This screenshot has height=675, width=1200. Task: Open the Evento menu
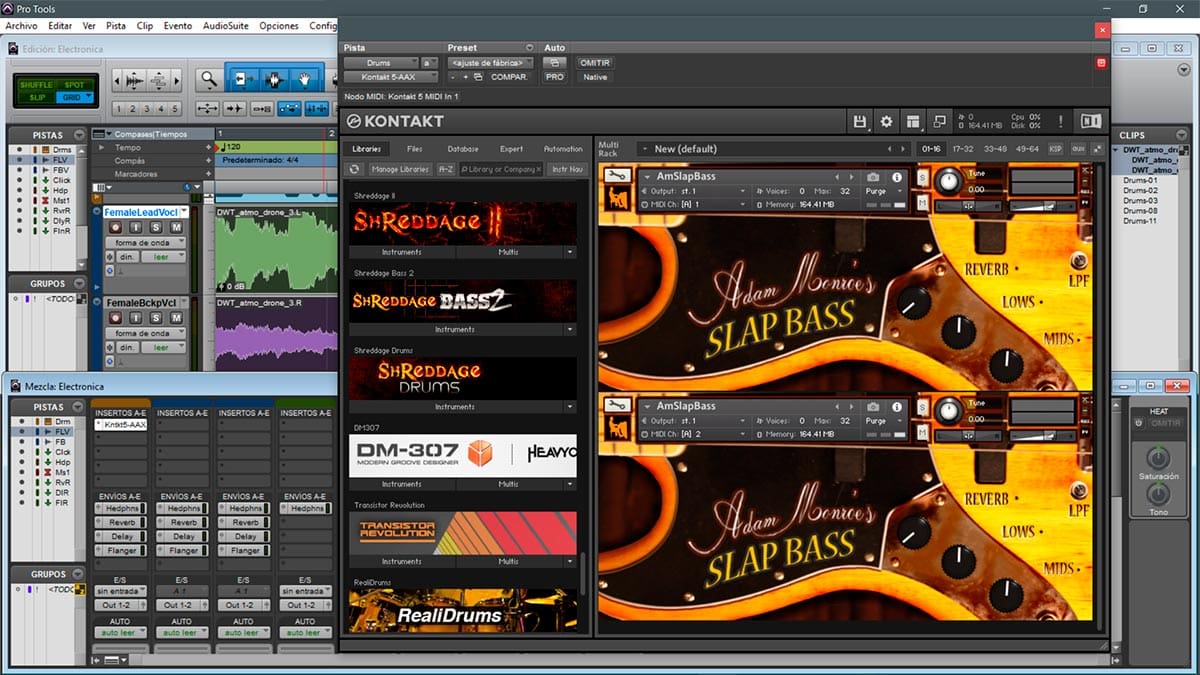(x=178, y=25)
